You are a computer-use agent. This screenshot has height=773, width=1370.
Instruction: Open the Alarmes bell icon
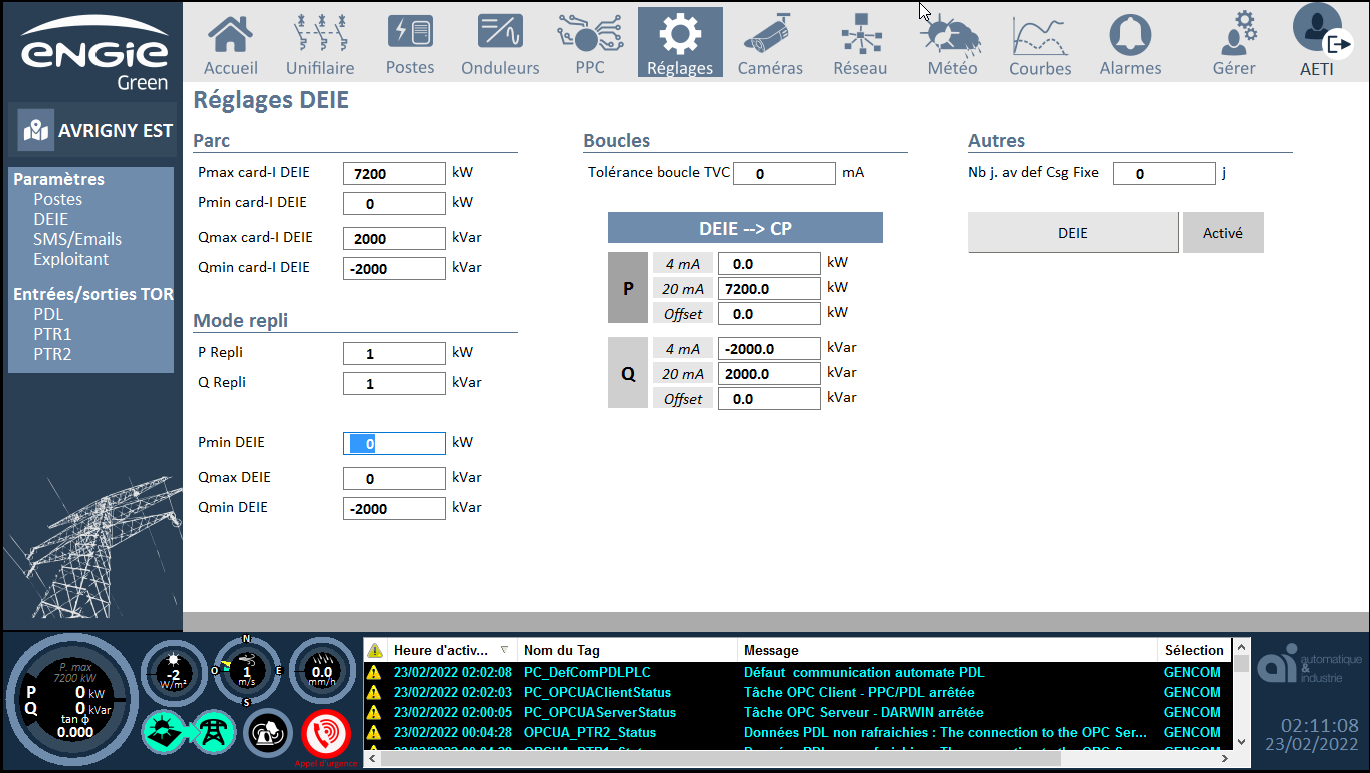(1130, 44)
